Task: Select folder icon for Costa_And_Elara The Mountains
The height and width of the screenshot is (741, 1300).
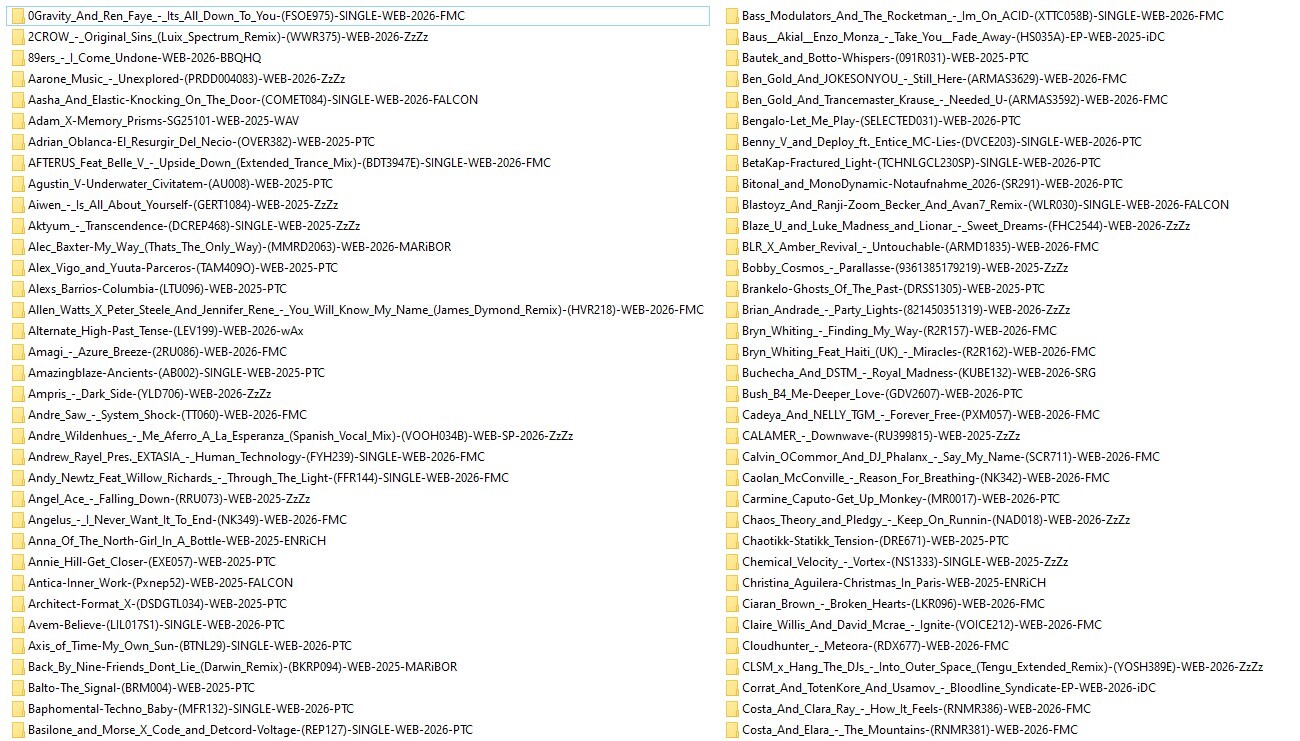Action: point(732,730)
